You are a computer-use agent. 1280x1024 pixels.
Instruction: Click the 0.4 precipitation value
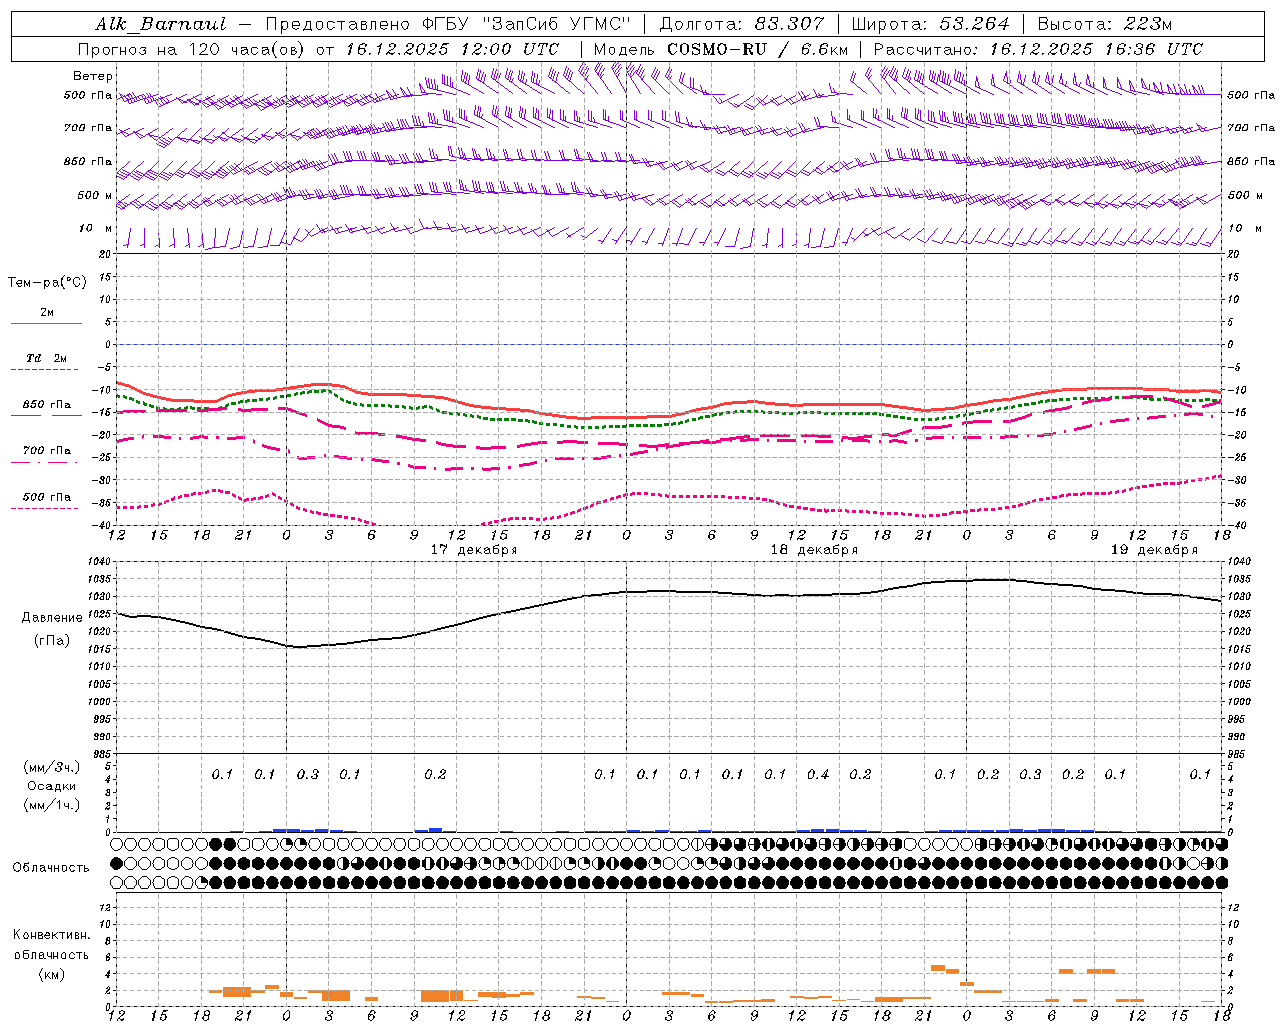coord(818,774)
